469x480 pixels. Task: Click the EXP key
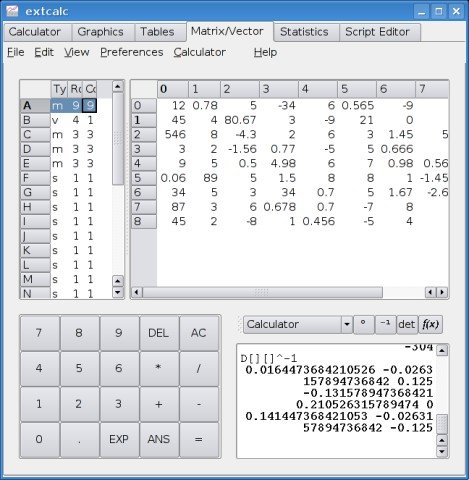tap(119, 439)
